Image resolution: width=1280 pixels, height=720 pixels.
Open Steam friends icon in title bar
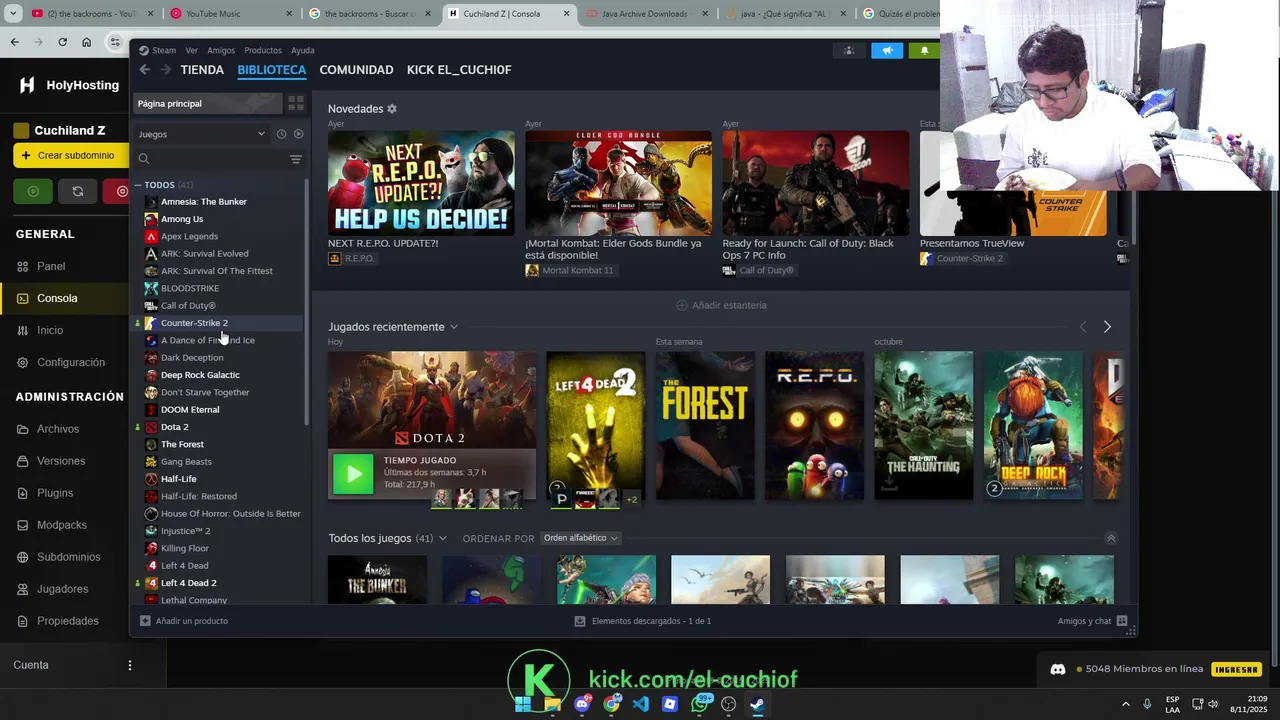849,50
